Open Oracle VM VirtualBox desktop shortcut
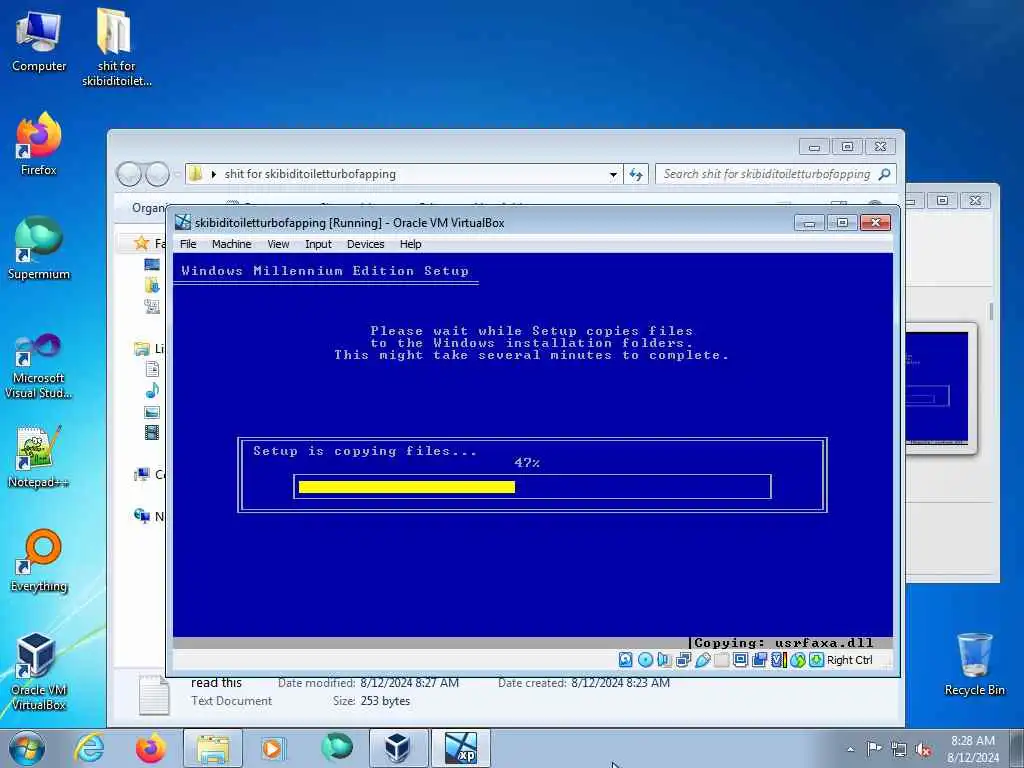The height and width of the screenshot is (768, 1024). click(x=39, y=672)
